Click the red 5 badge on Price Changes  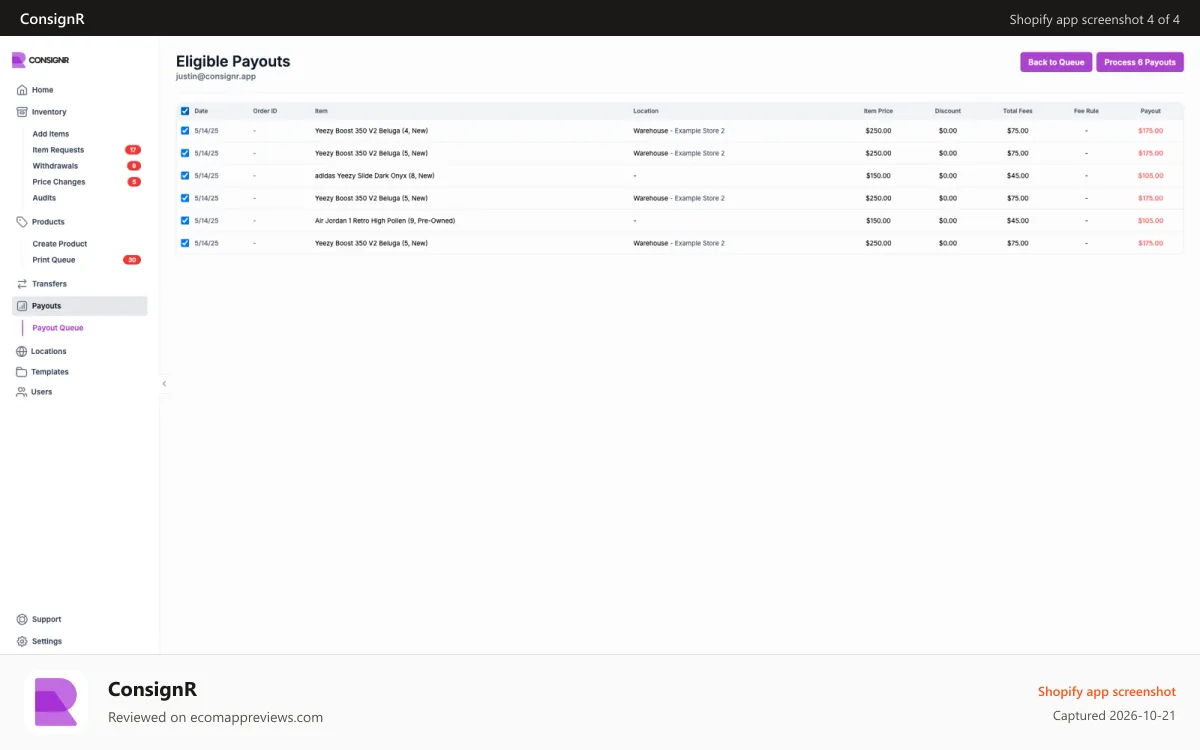[x=134, y=182]
